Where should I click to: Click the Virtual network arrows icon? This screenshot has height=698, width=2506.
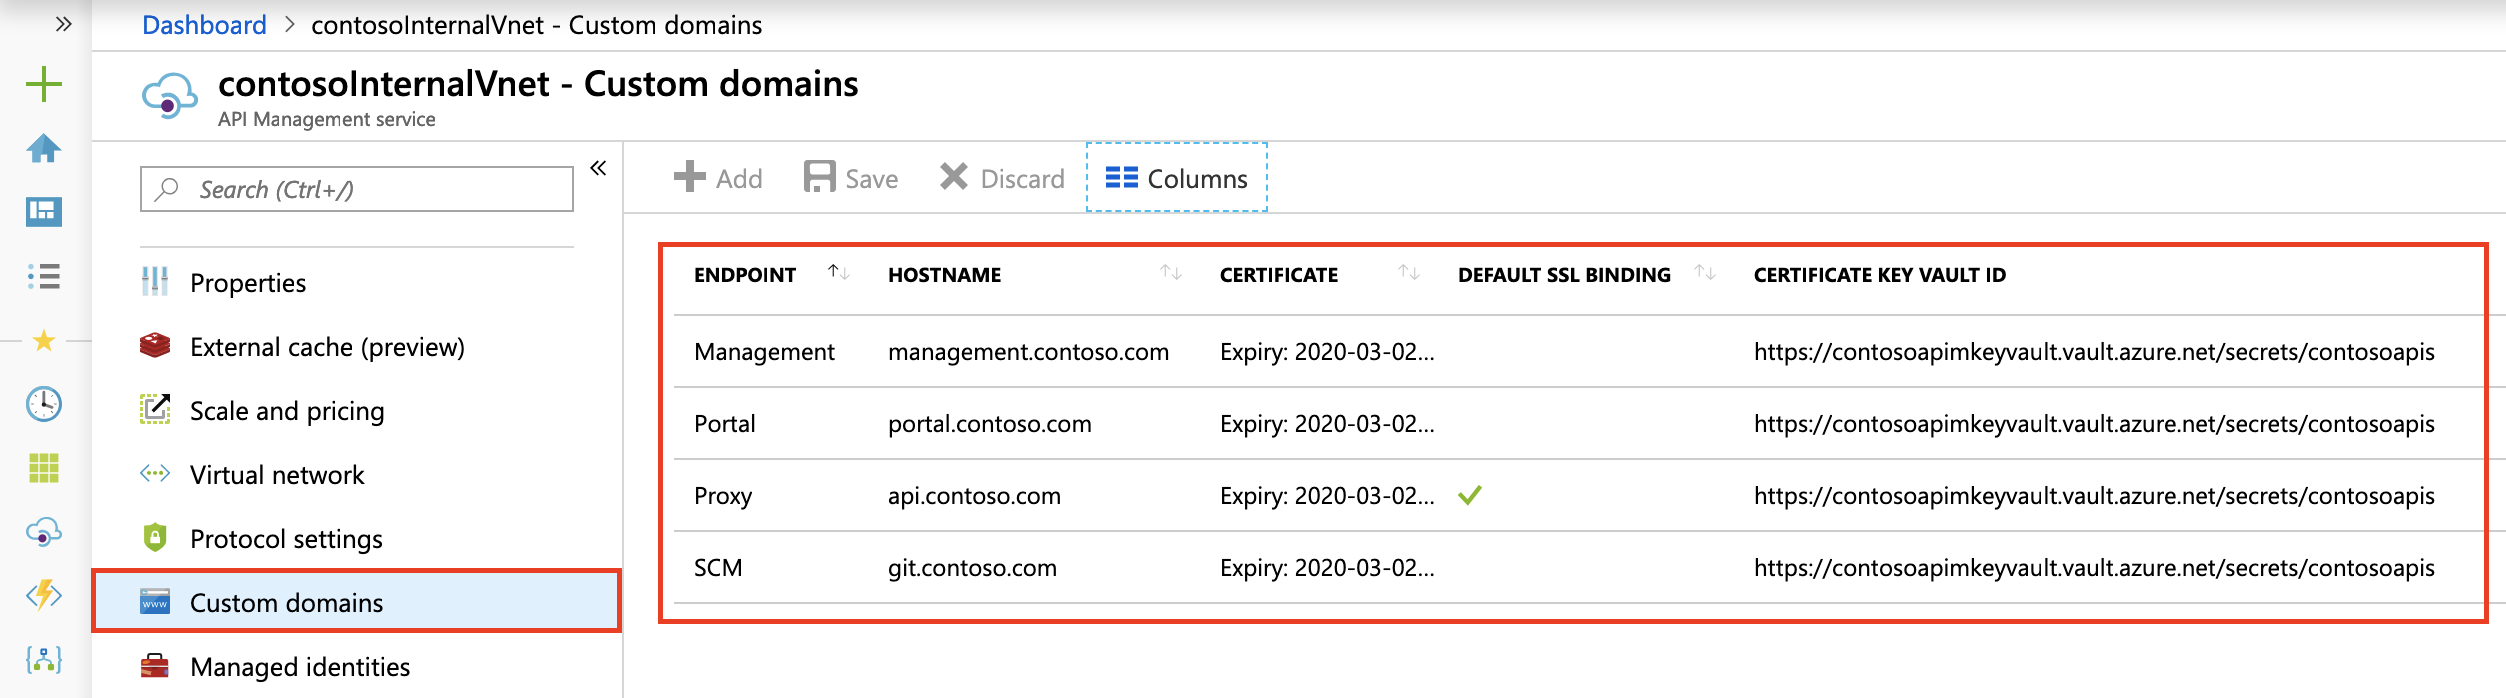(x=155, y=474)
